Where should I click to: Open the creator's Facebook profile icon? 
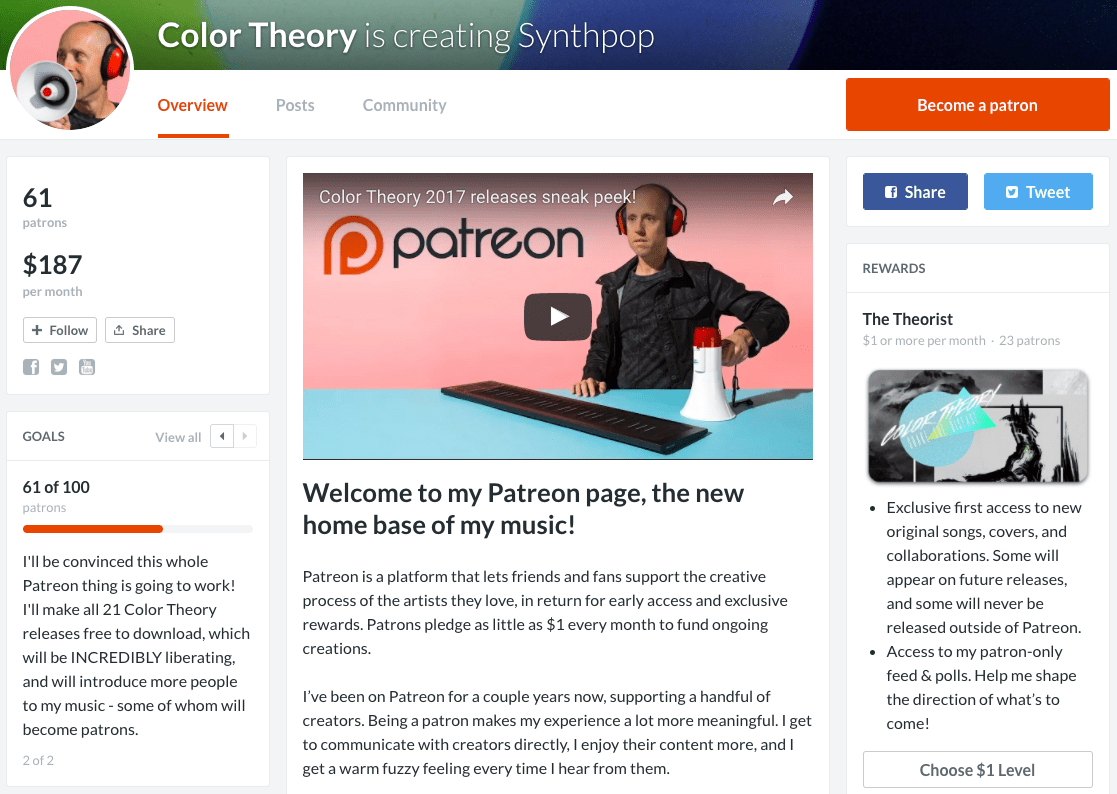[x=31, y=367]
